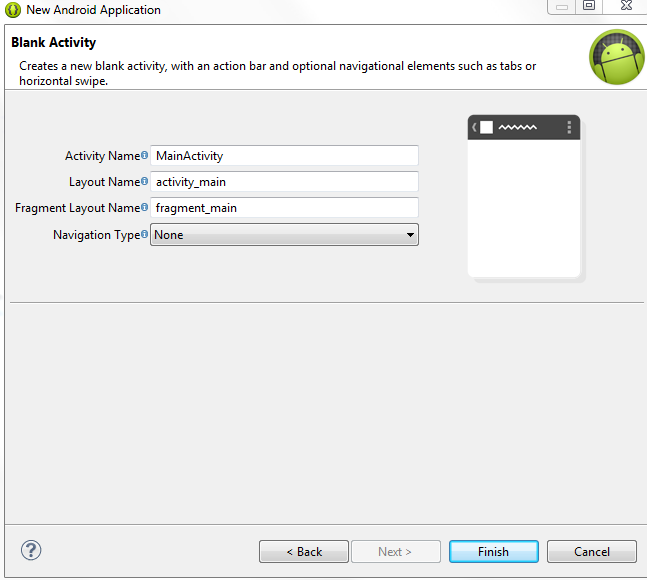Click the white app icon square in the preview
Viewport: 647px width, 580px height.
coord(487,128)
